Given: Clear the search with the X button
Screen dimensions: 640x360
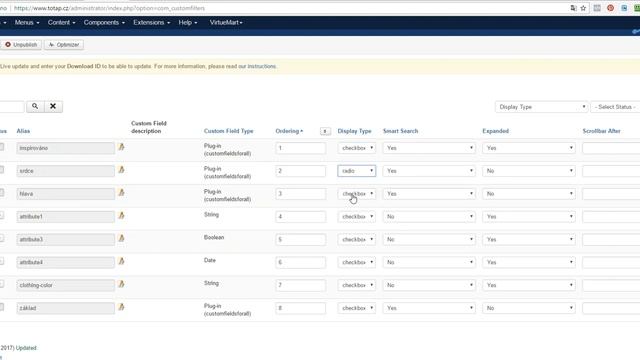Looking at the screenshot, I should tap(53, 107).
